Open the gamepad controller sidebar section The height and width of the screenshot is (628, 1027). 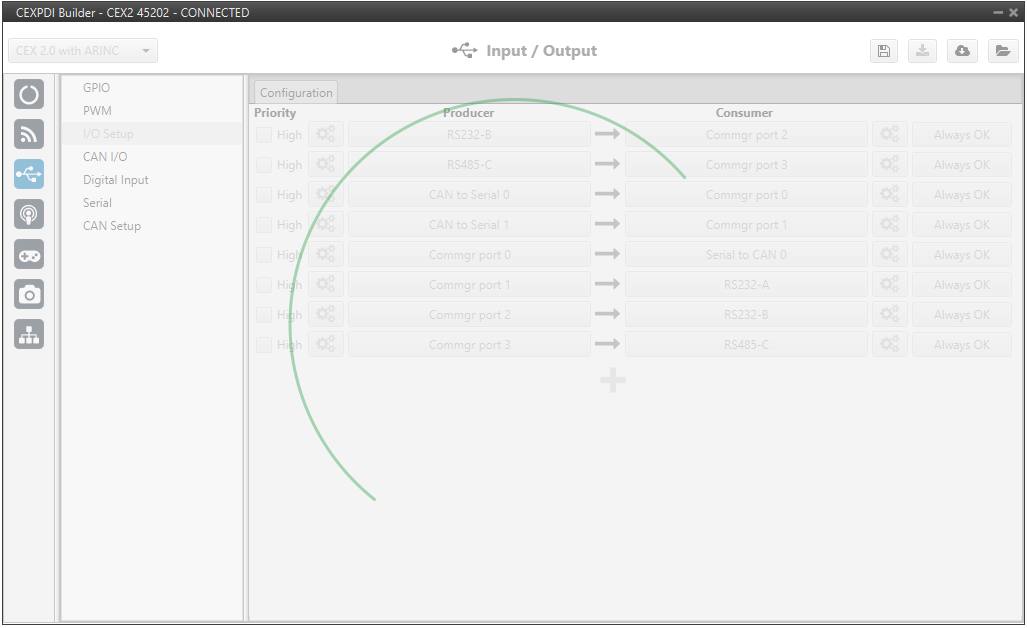tap(29, 254)
